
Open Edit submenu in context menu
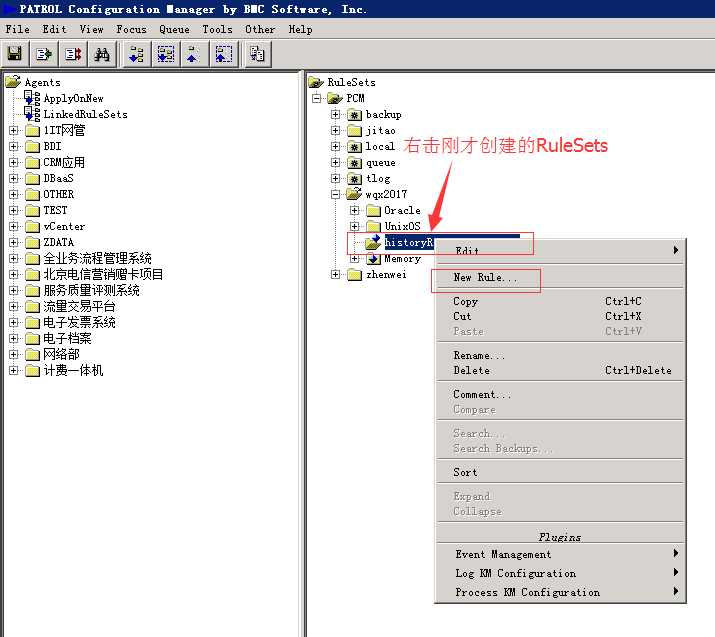click(x=560, y=250)
